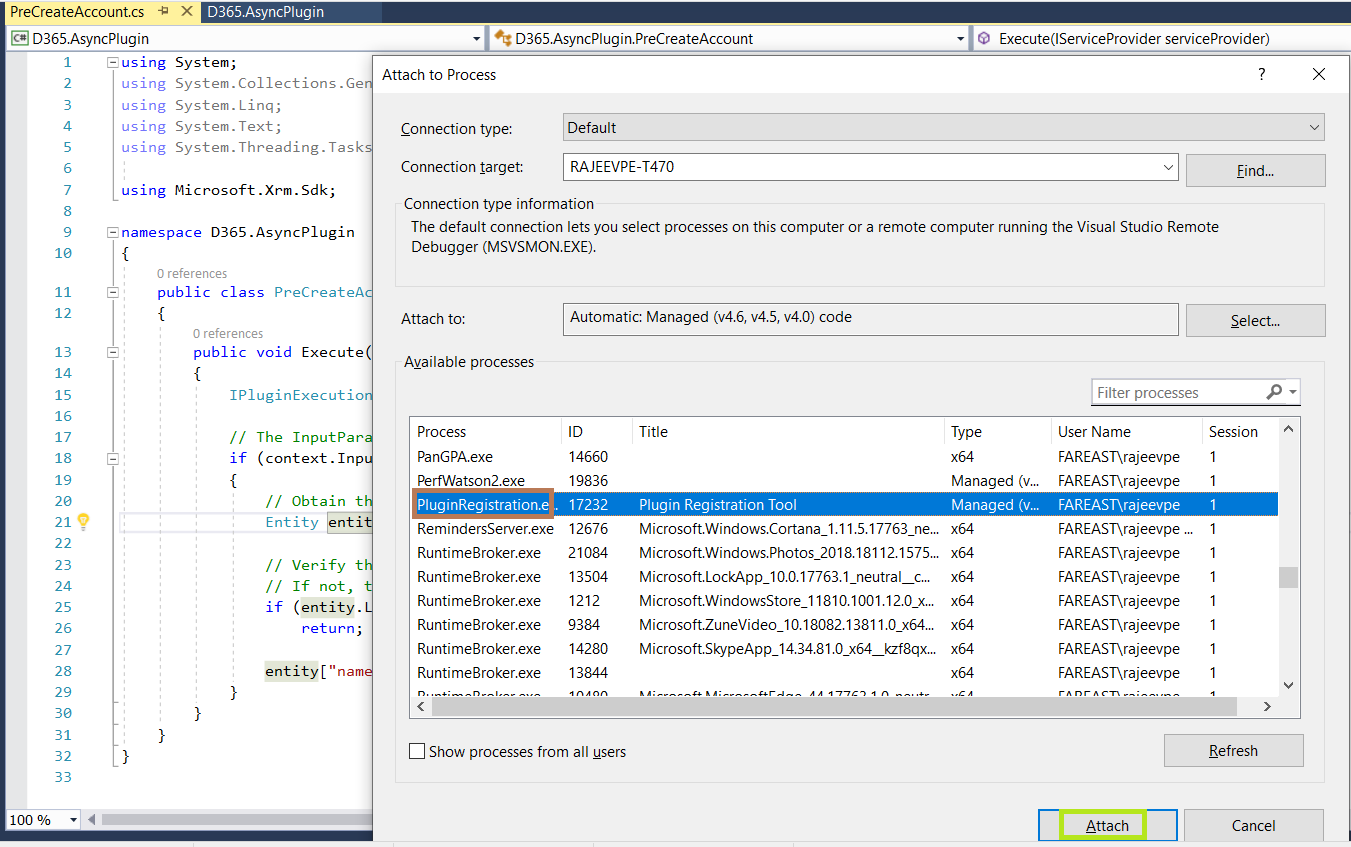Click the class icon before D365.AsyncPlugin.PreCreateAccount
The width and height of the screenshot is (1351, 847).
click(x=501, y=37)
